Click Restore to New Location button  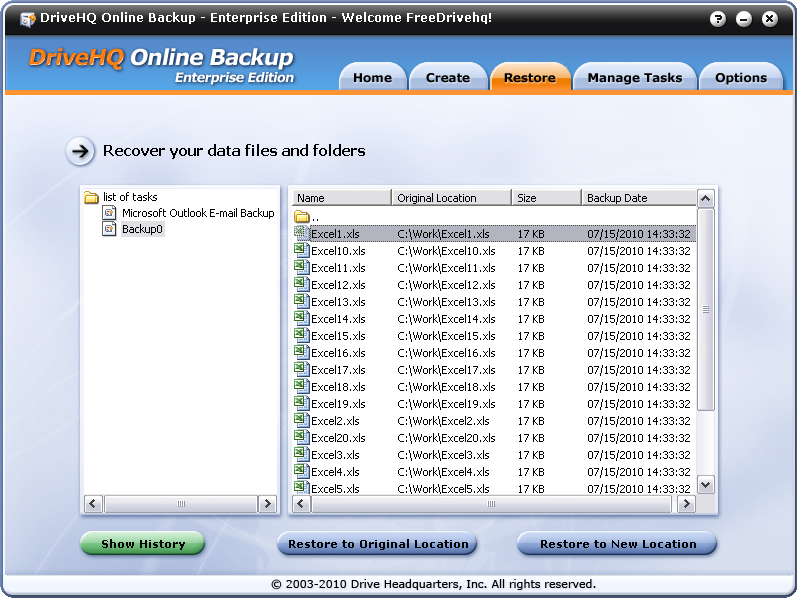click(x=617, y=544)
